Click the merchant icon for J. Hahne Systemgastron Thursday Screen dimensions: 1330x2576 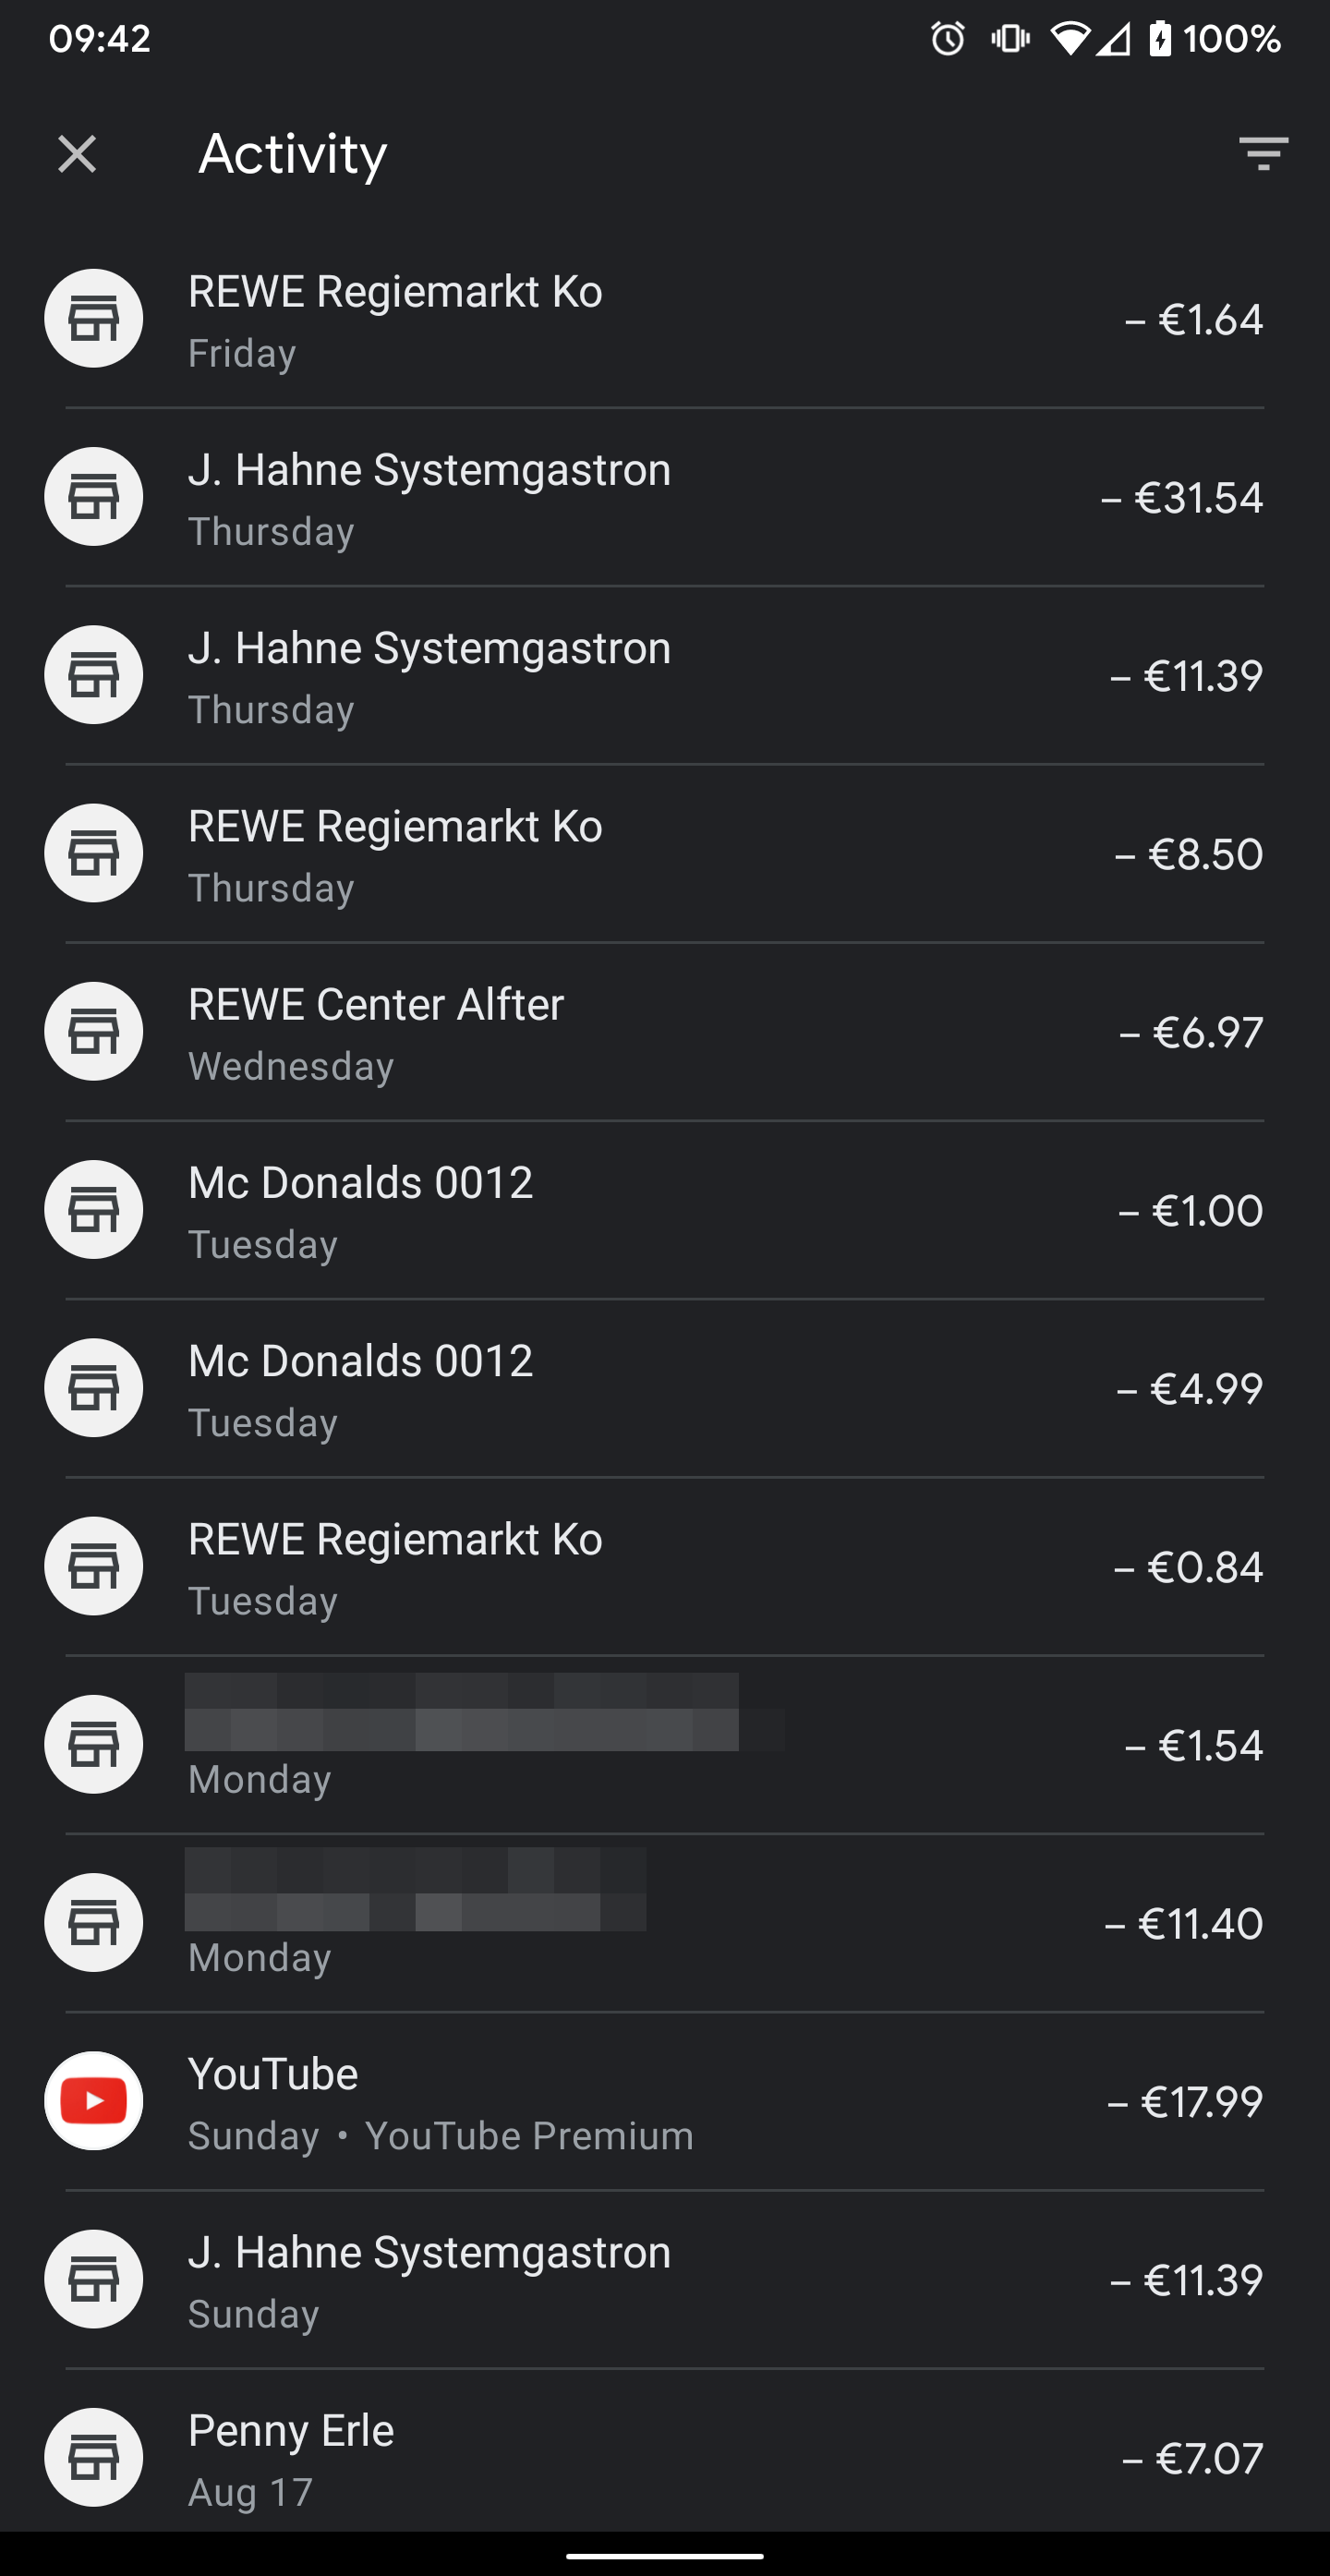point(93,496)
